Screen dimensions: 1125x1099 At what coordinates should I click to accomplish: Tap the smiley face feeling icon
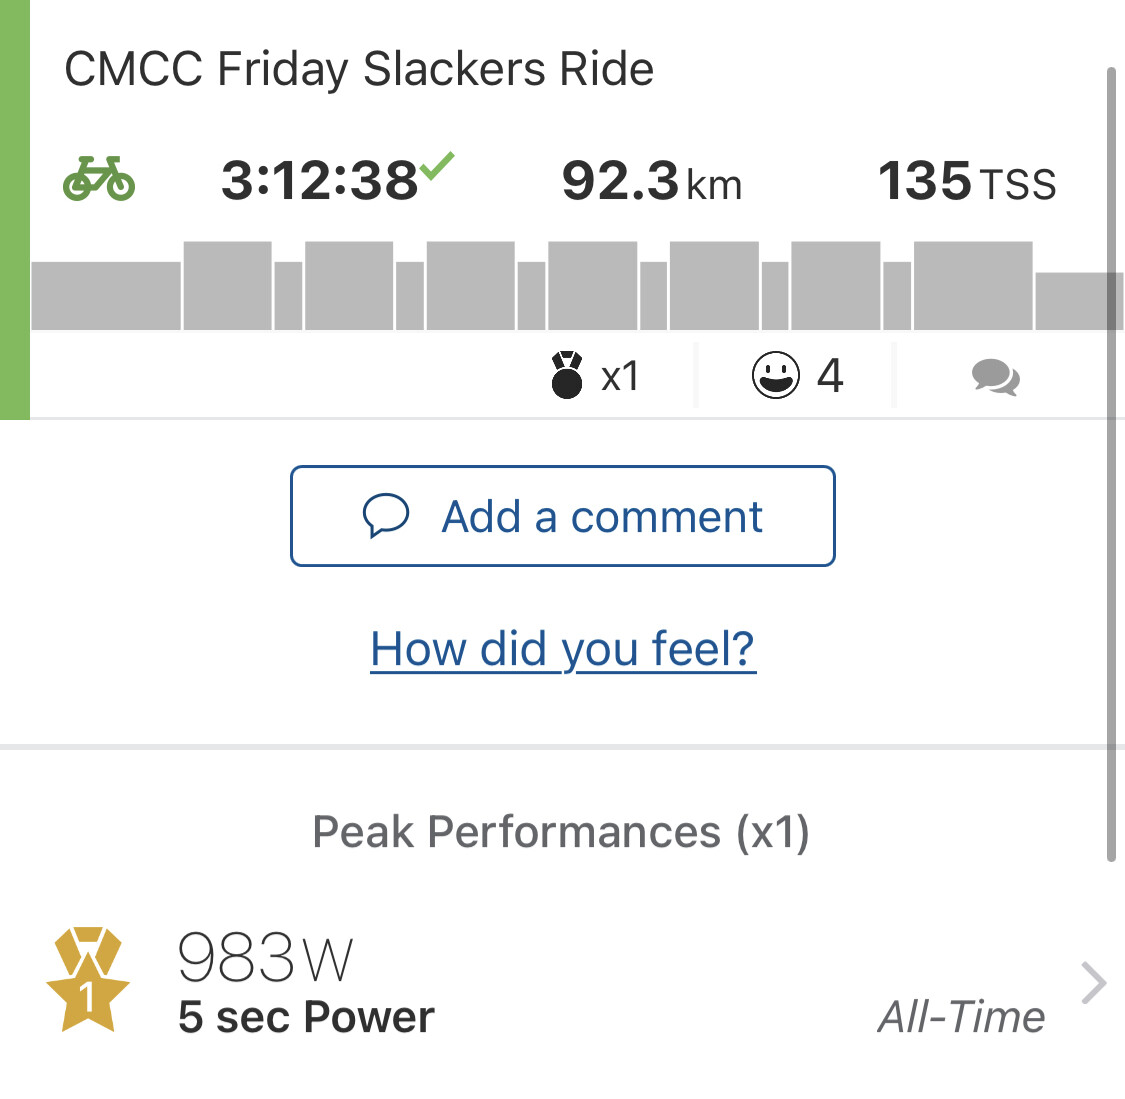pyautogui.click(x=776, y=376)
